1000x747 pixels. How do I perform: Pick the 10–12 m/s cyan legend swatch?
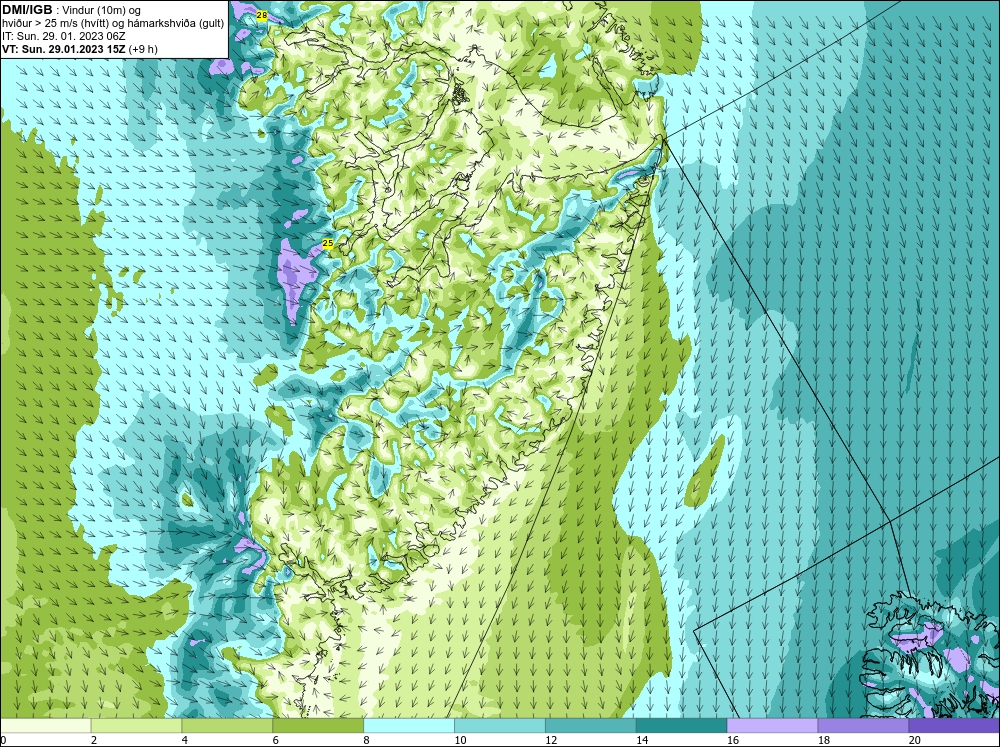500,726
